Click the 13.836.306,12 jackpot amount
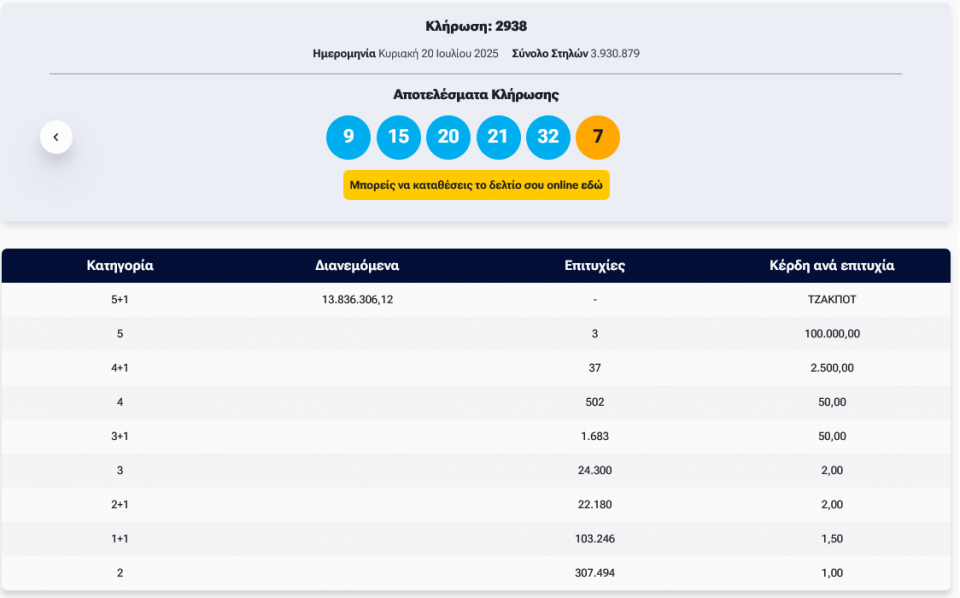The height and width of the screenshot is (598, 960). (x=357, y=300)
